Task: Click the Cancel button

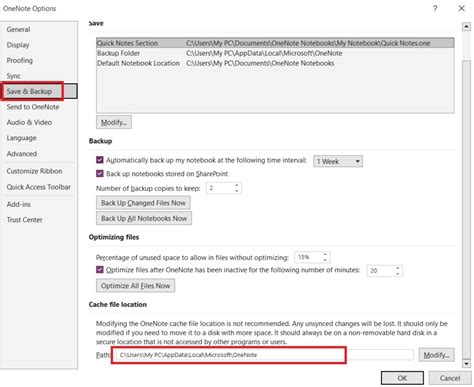Action: tap(450, 378)
